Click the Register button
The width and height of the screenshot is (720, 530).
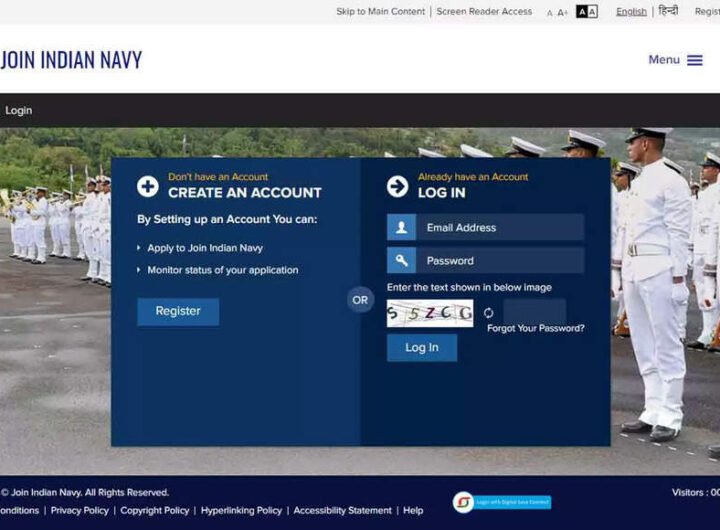point(178,311)
